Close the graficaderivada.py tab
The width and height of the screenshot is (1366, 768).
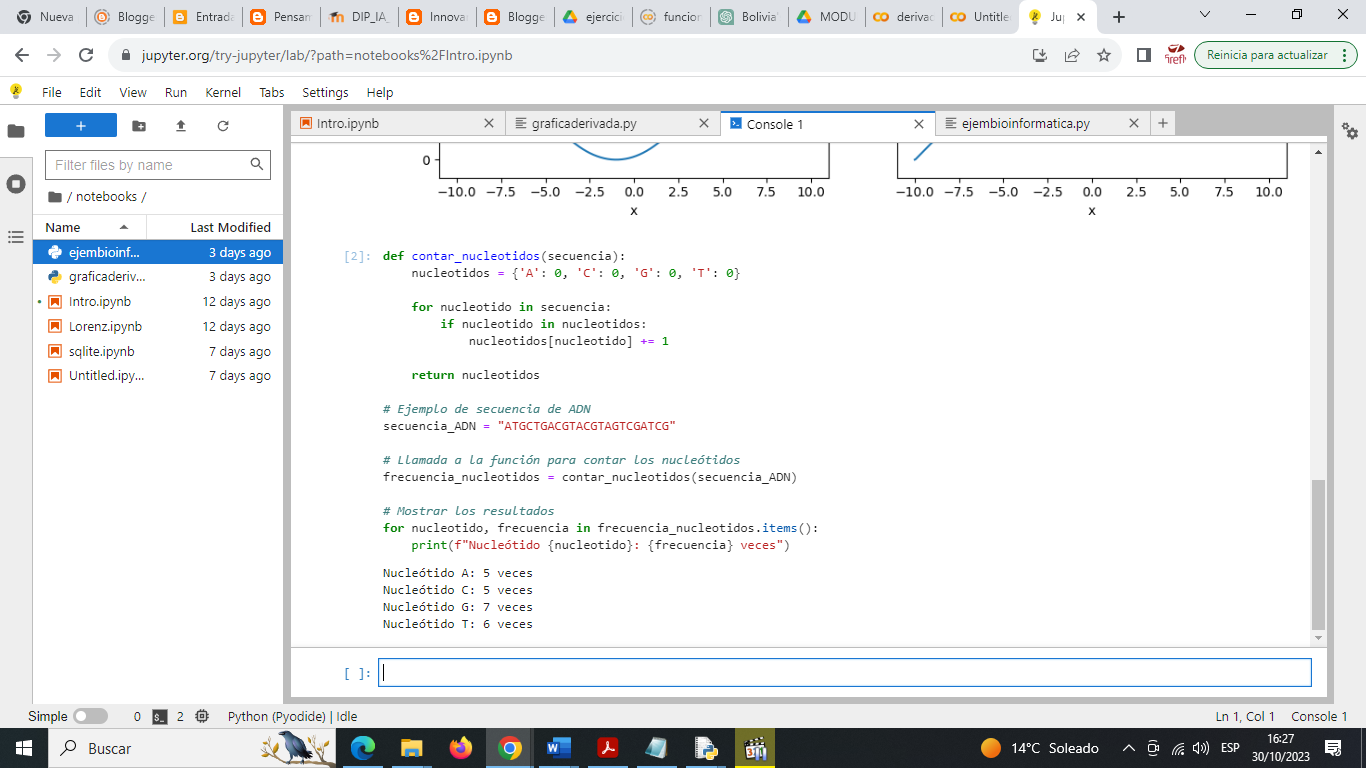click(x=704, y=124)
